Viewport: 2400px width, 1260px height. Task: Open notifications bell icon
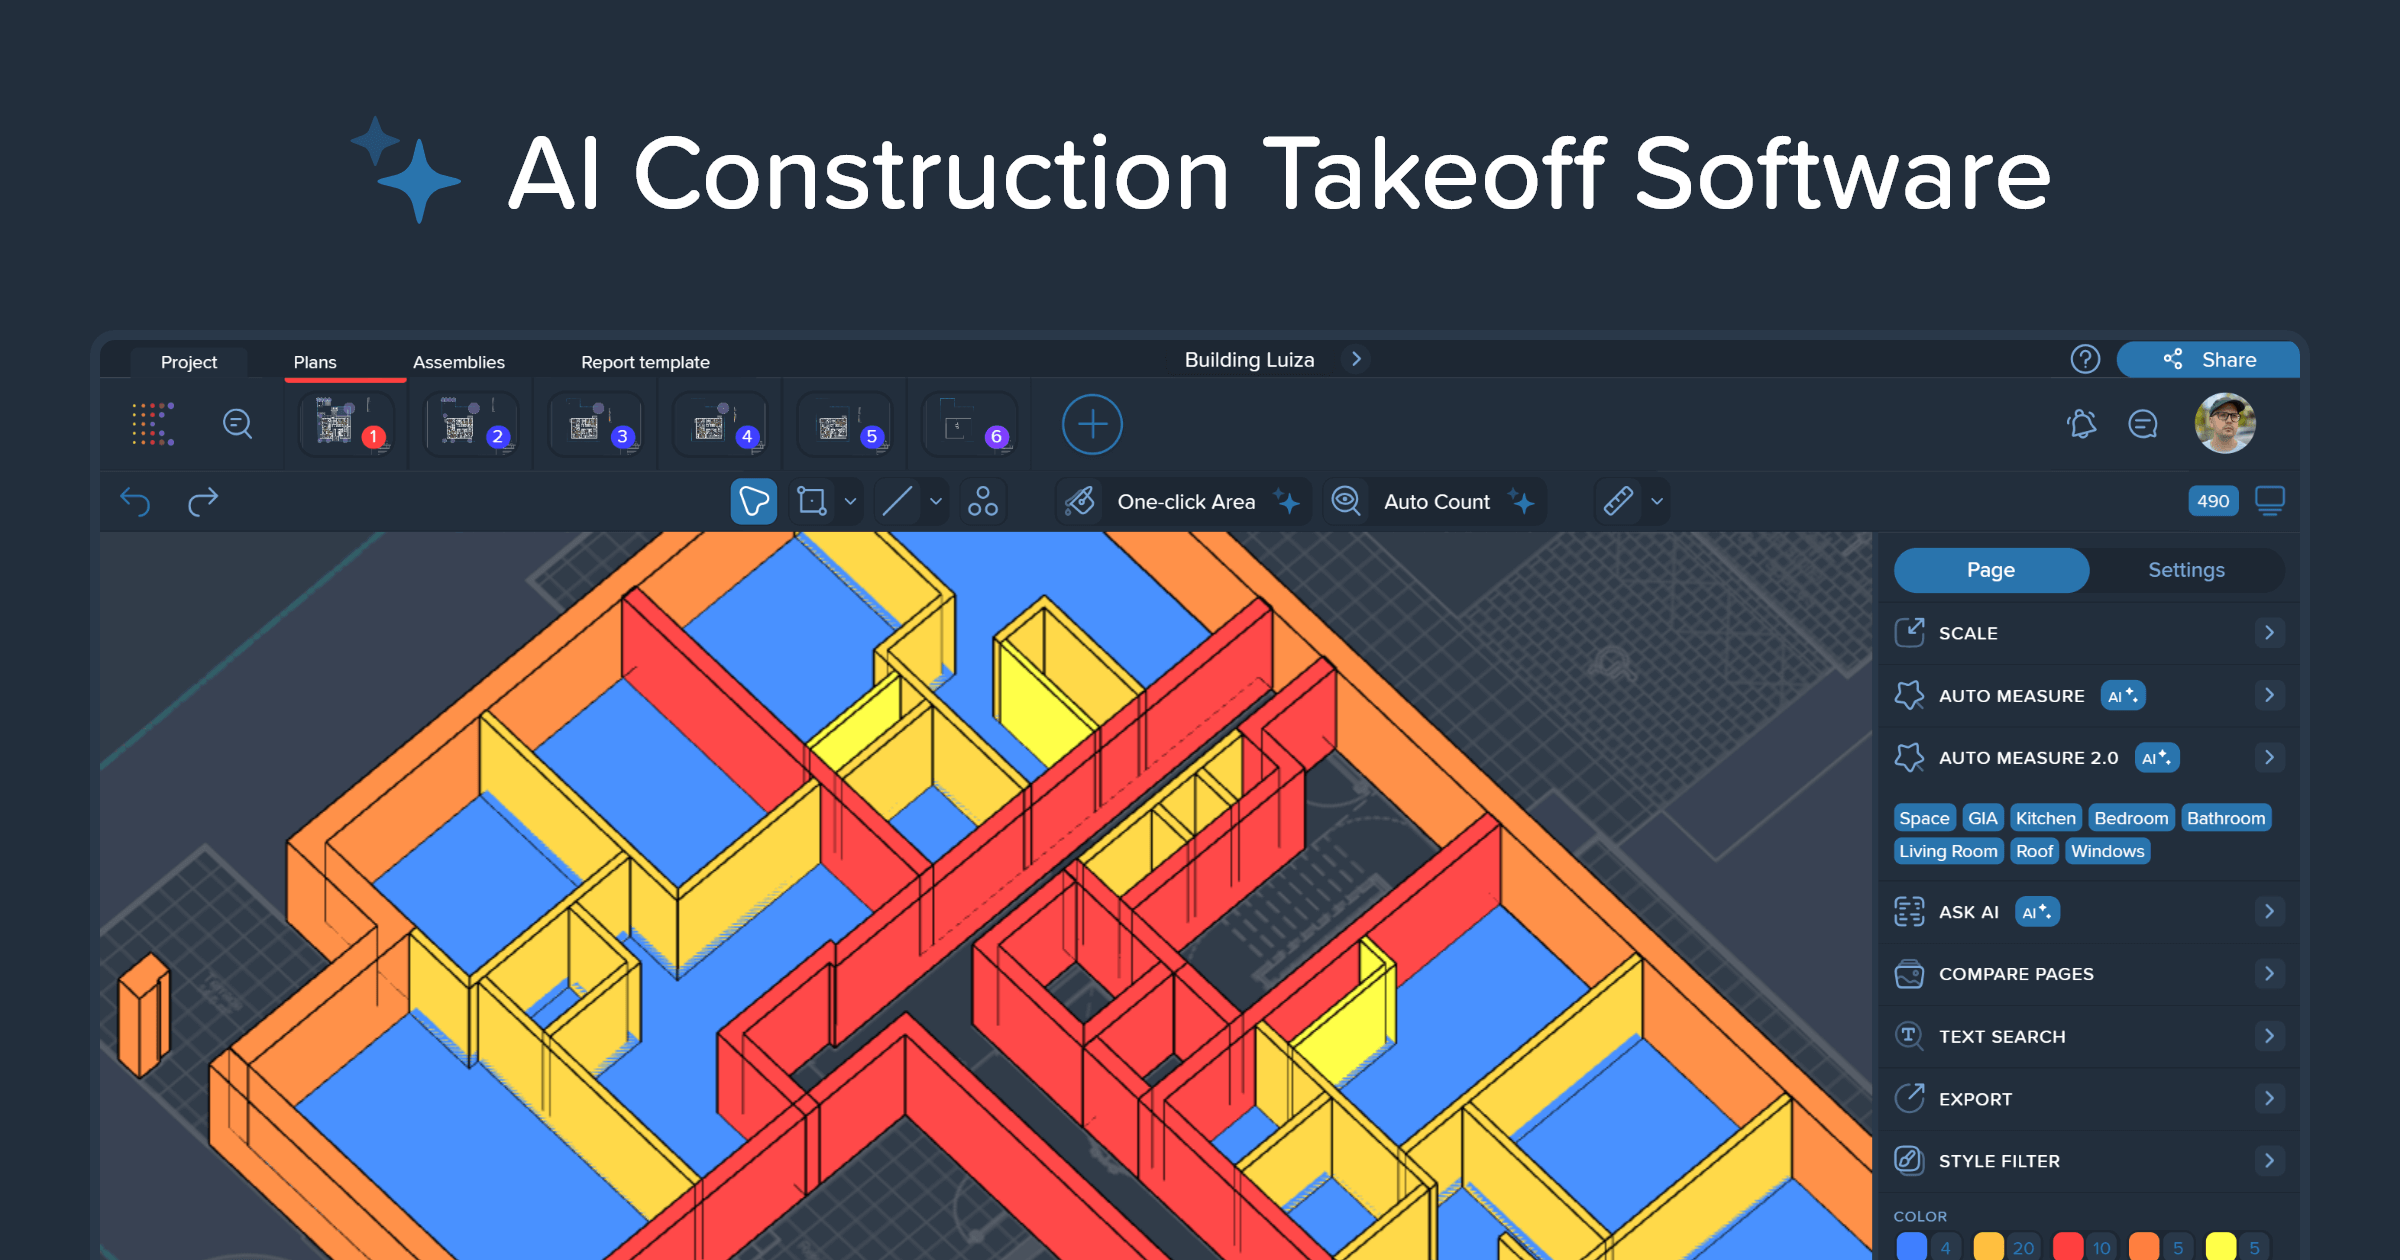click(2082, 424)
